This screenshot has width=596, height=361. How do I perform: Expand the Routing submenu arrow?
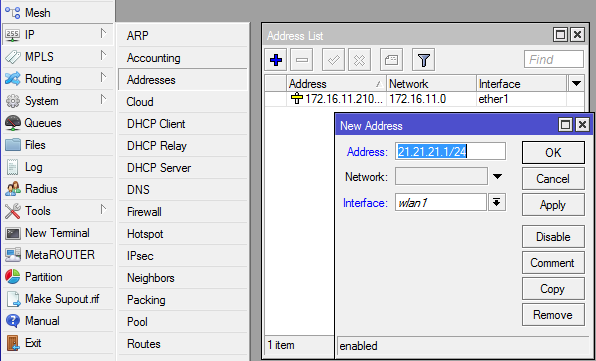click(x=103, y=78)
